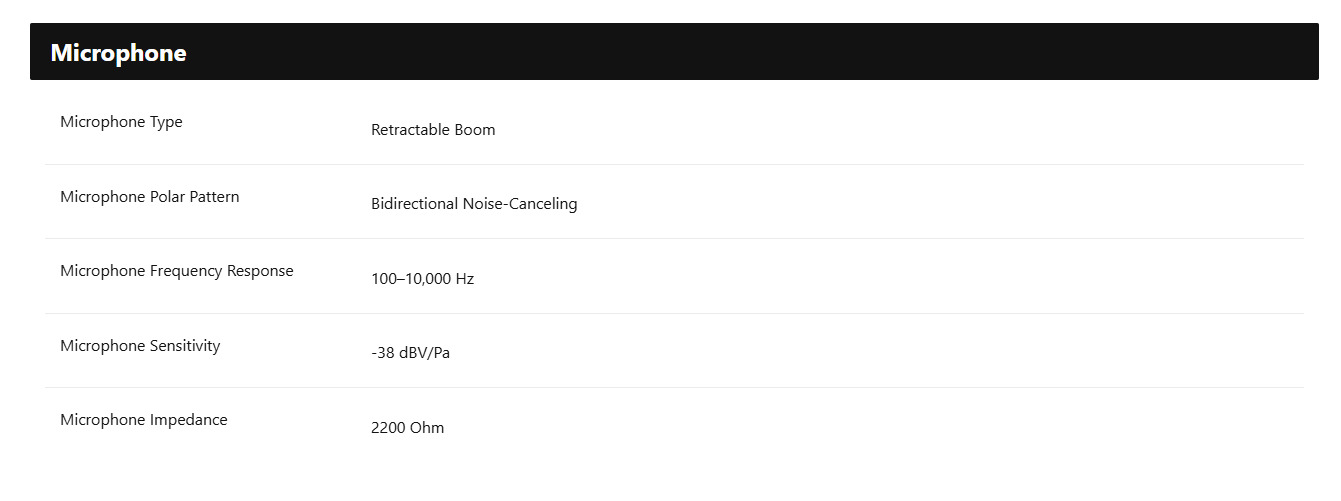The width and height of the screenshot is (1341, 501).
Task: Select the Microphone Sensitivity label
Action: [140, 346]
